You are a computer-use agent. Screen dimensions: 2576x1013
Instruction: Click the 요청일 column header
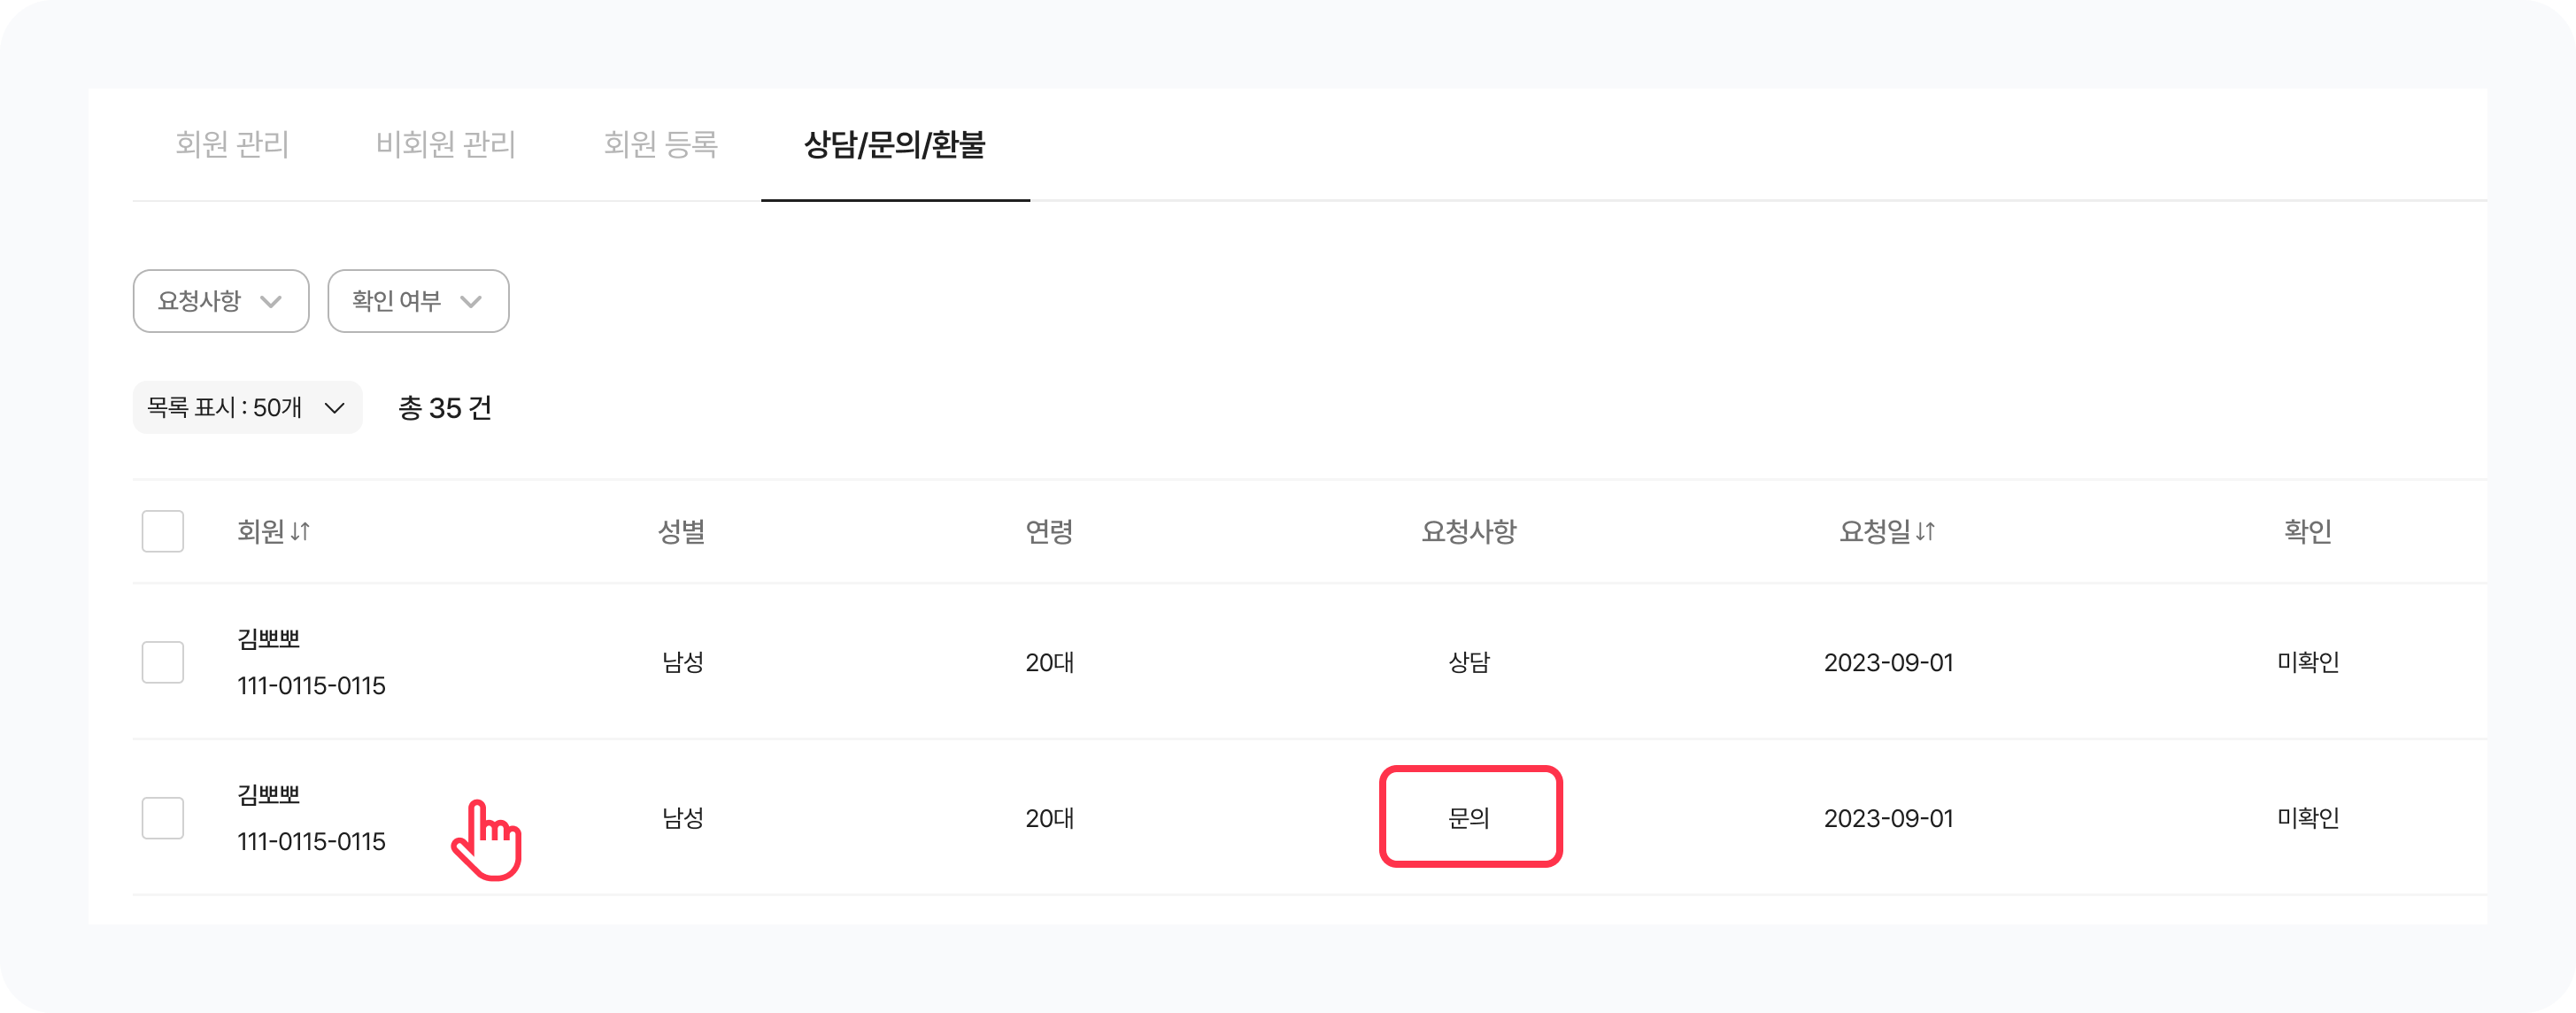pos(1874,531)
